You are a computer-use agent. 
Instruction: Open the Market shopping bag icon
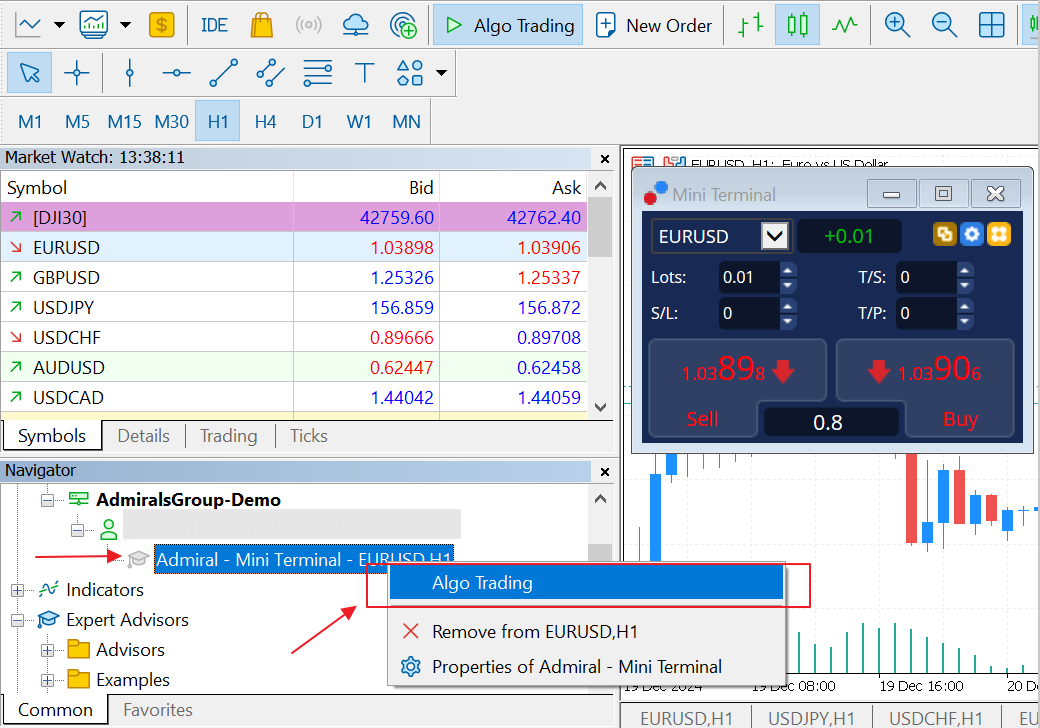coord(262,25)
